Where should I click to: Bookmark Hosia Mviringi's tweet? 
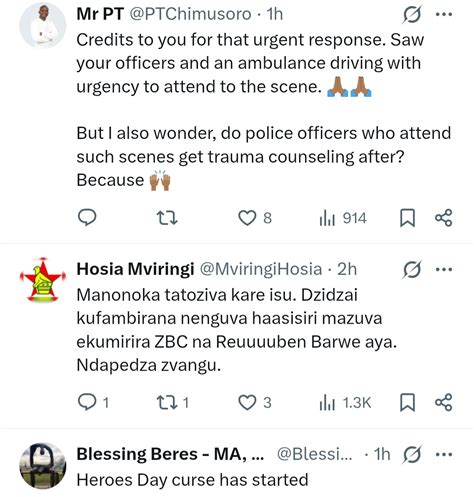(407, 402)
